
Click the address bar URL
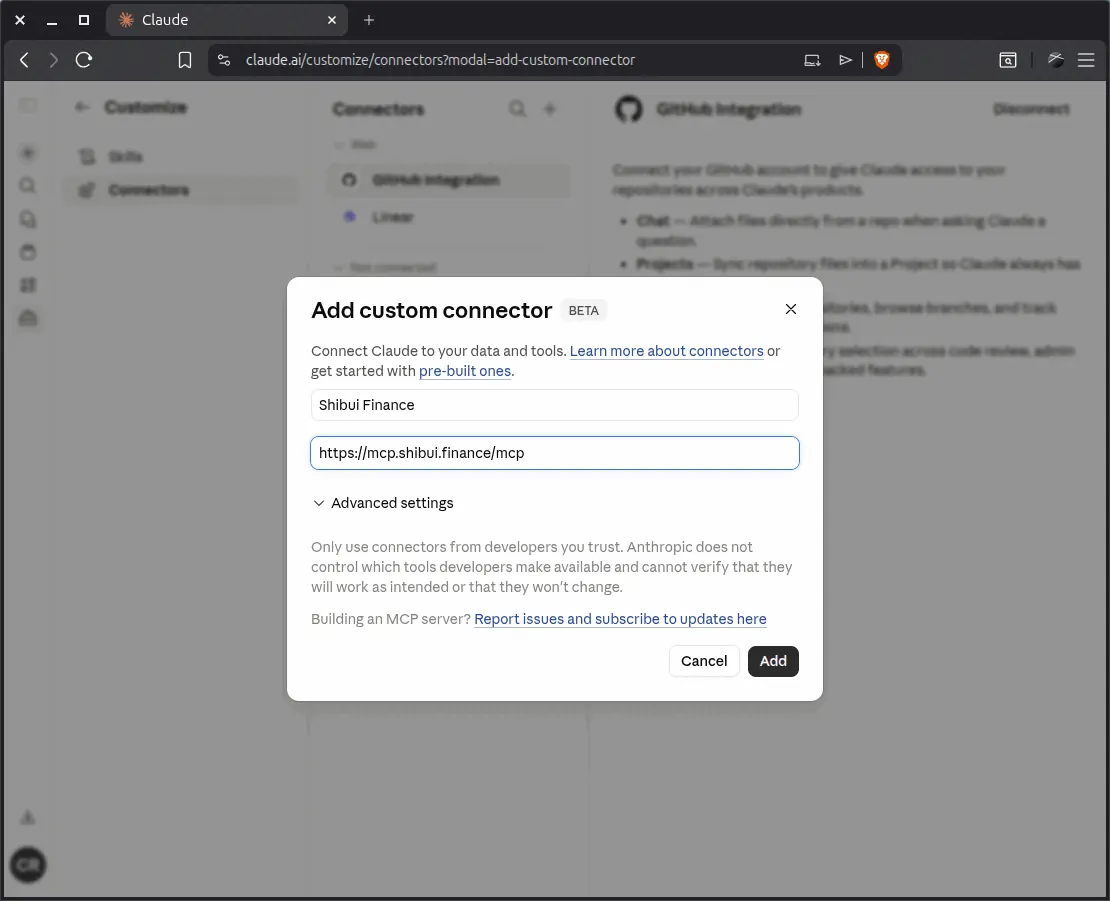(x=440, y=60)
